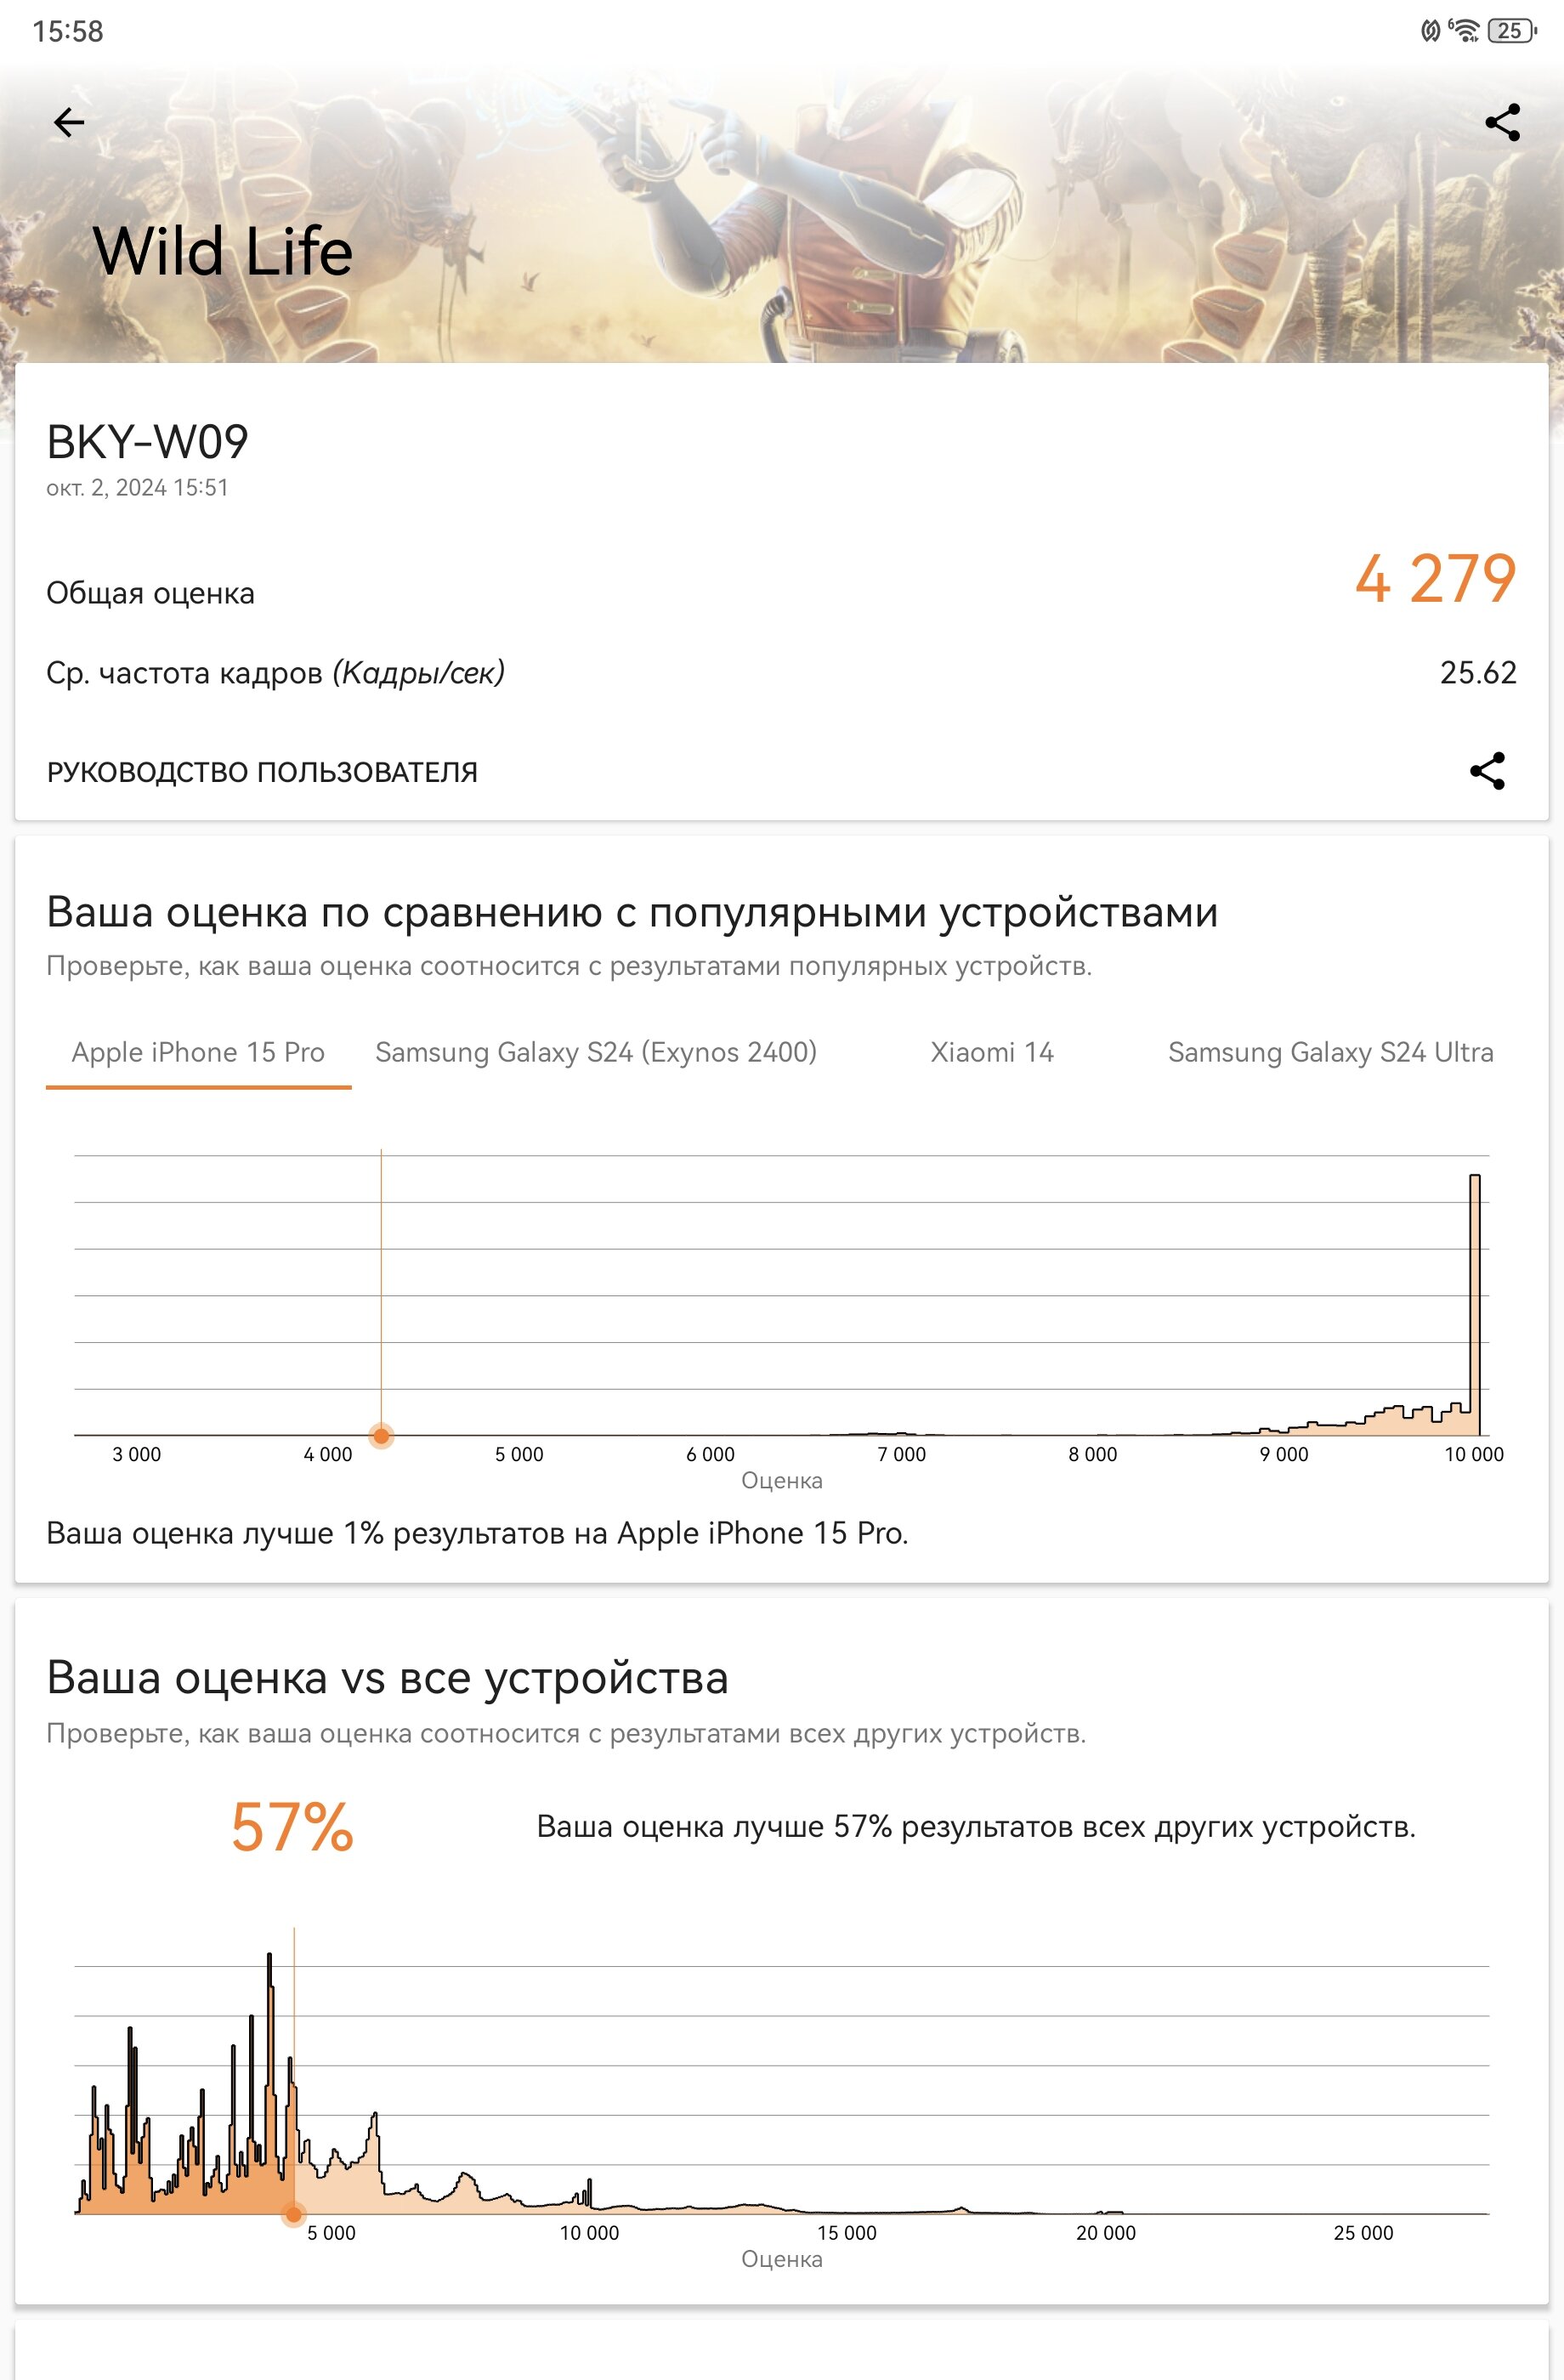The image size is (1564, 2380).
Task: Switch to Samsung Galaxy S24 (Exynos 2400) tab
Action: point(596,1052)
